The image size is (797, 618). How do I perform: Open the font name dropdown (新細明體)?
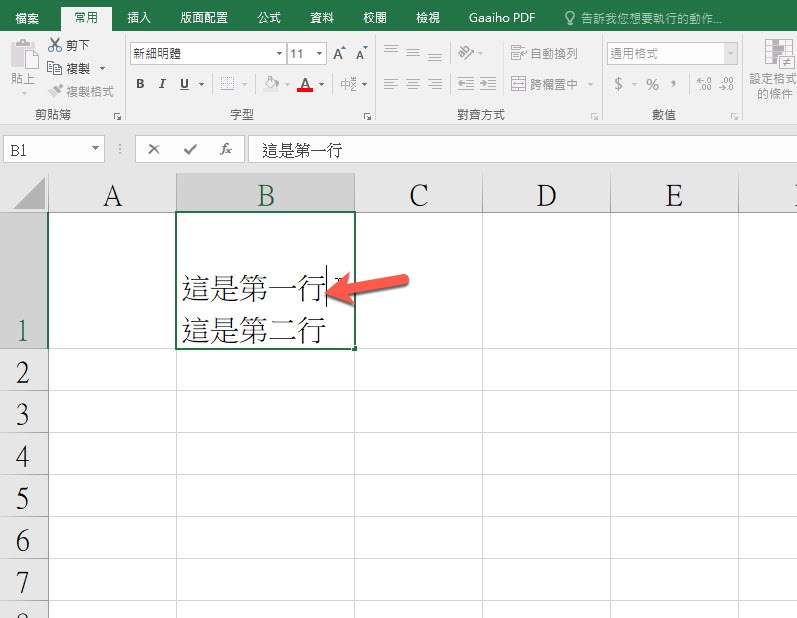pos(279,53)
